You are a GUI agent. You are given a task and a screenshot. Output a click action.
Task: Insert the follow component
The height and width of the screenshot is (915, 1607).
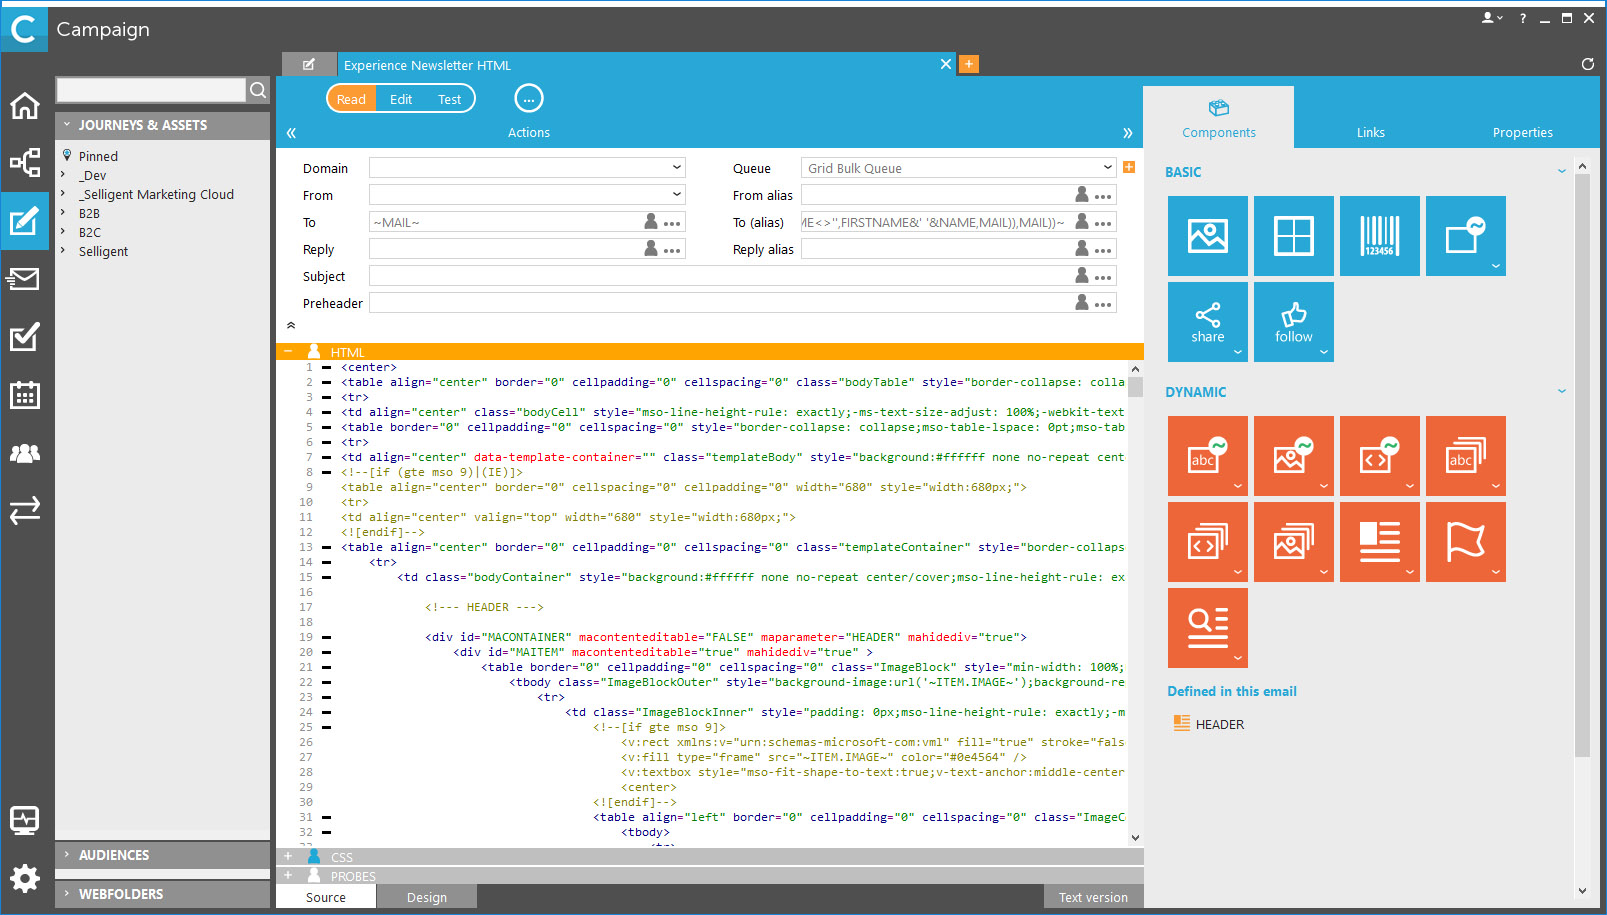(1293, 320)
